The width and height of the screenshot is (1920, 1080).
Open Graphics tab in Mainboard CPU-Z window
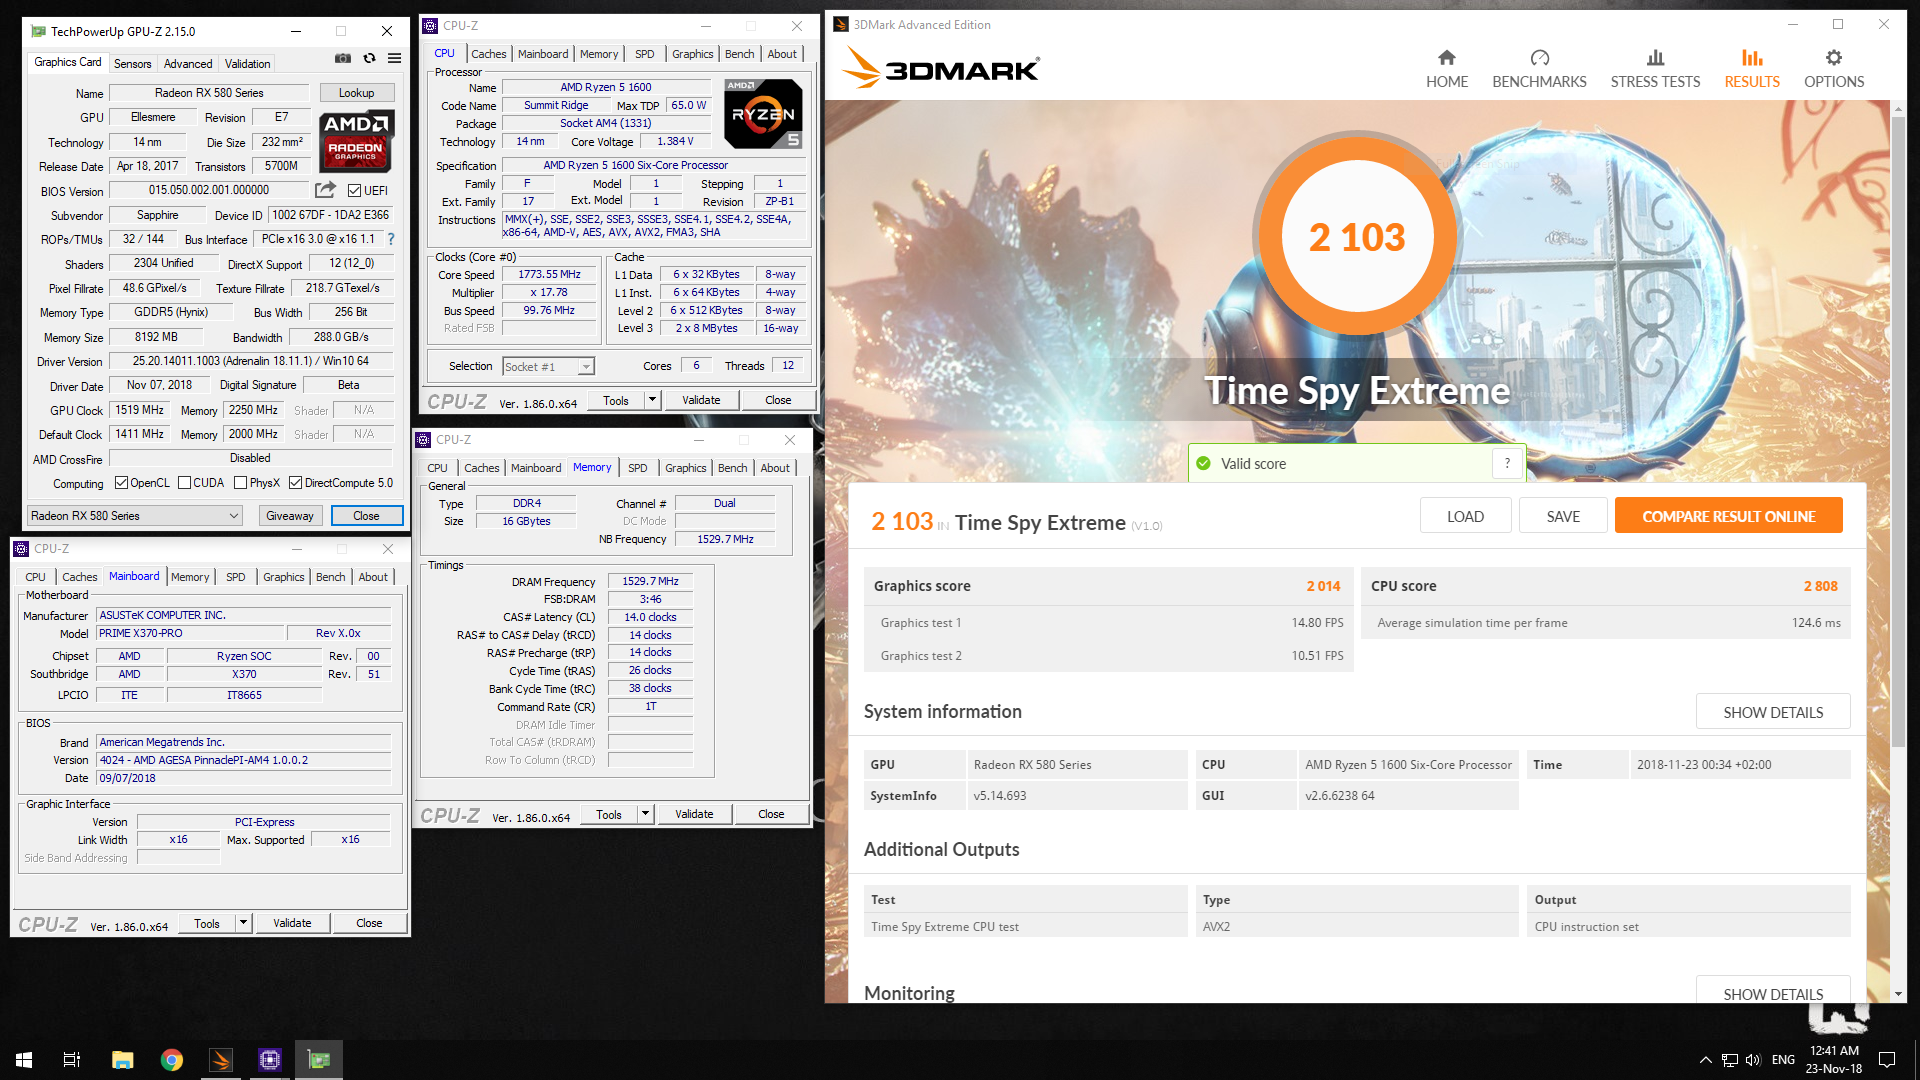tap(284, 577)
